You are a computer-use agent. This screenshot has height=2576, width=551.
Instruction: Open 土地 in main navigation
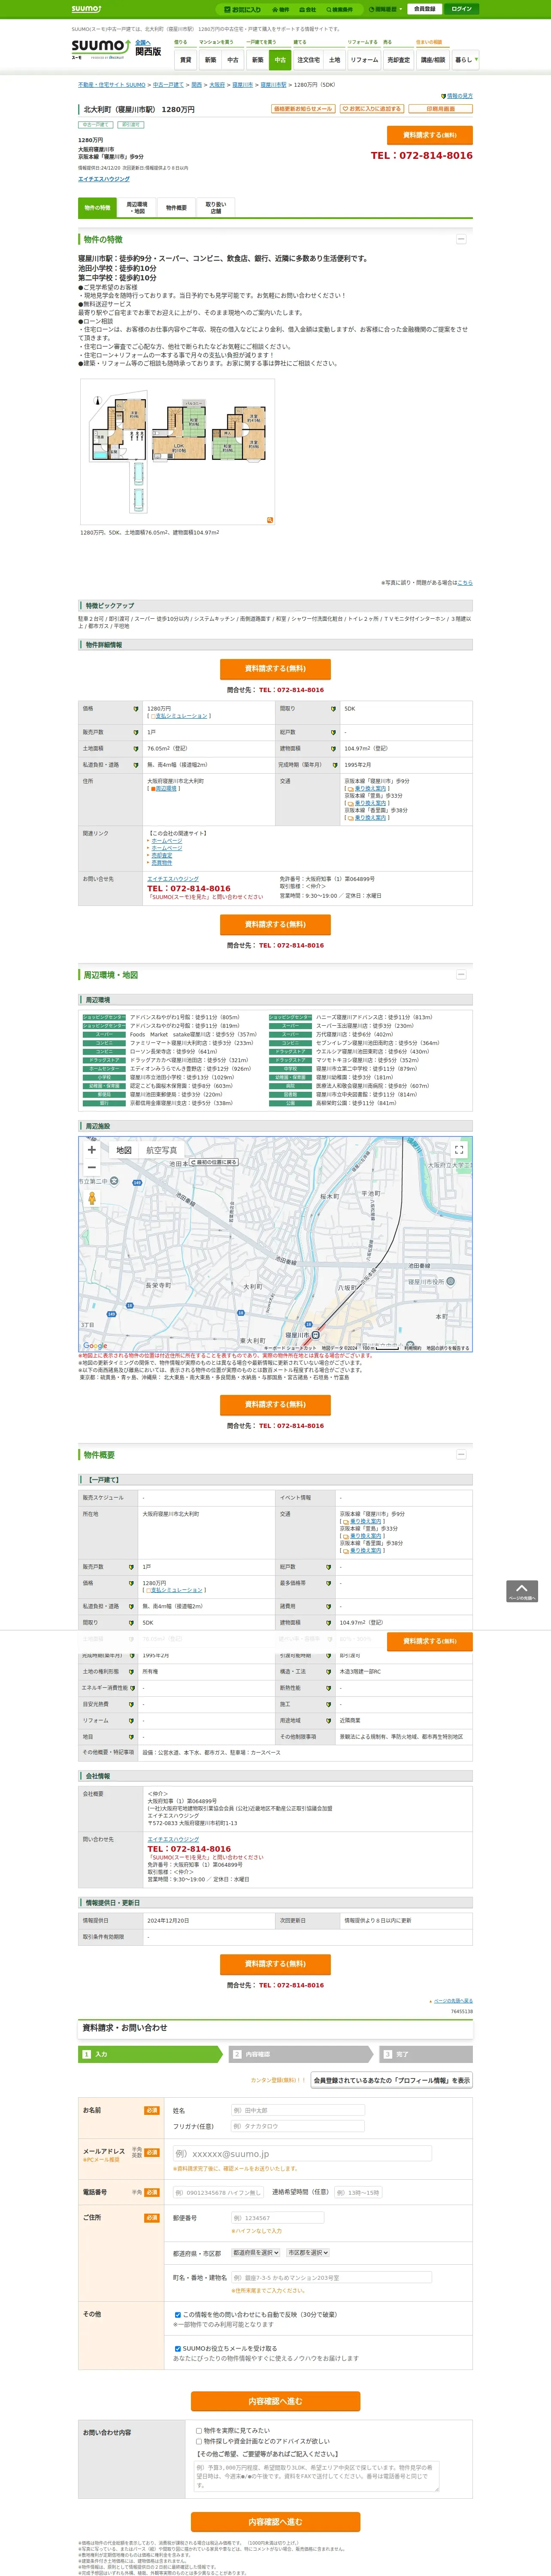[x=335, y=60]
